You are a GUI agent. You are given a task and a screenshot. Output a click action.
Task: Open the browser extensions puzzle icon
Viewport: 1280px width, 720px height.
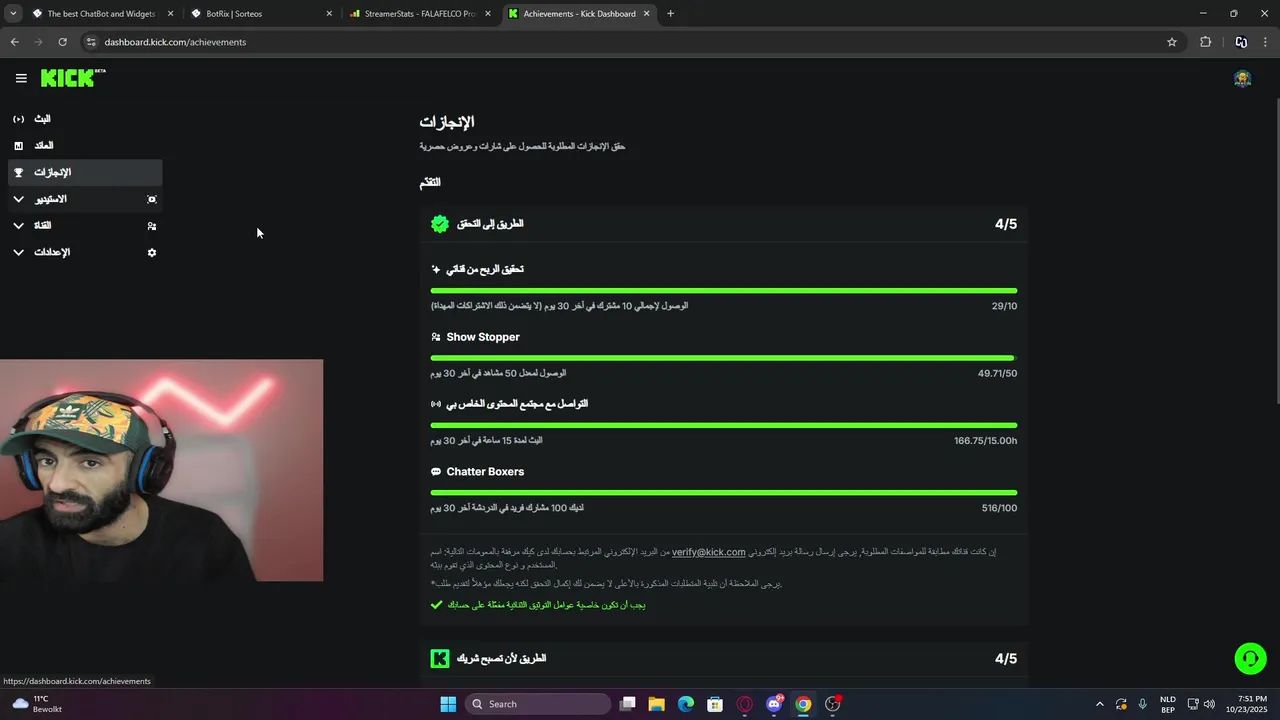(x=1205, y=42)
